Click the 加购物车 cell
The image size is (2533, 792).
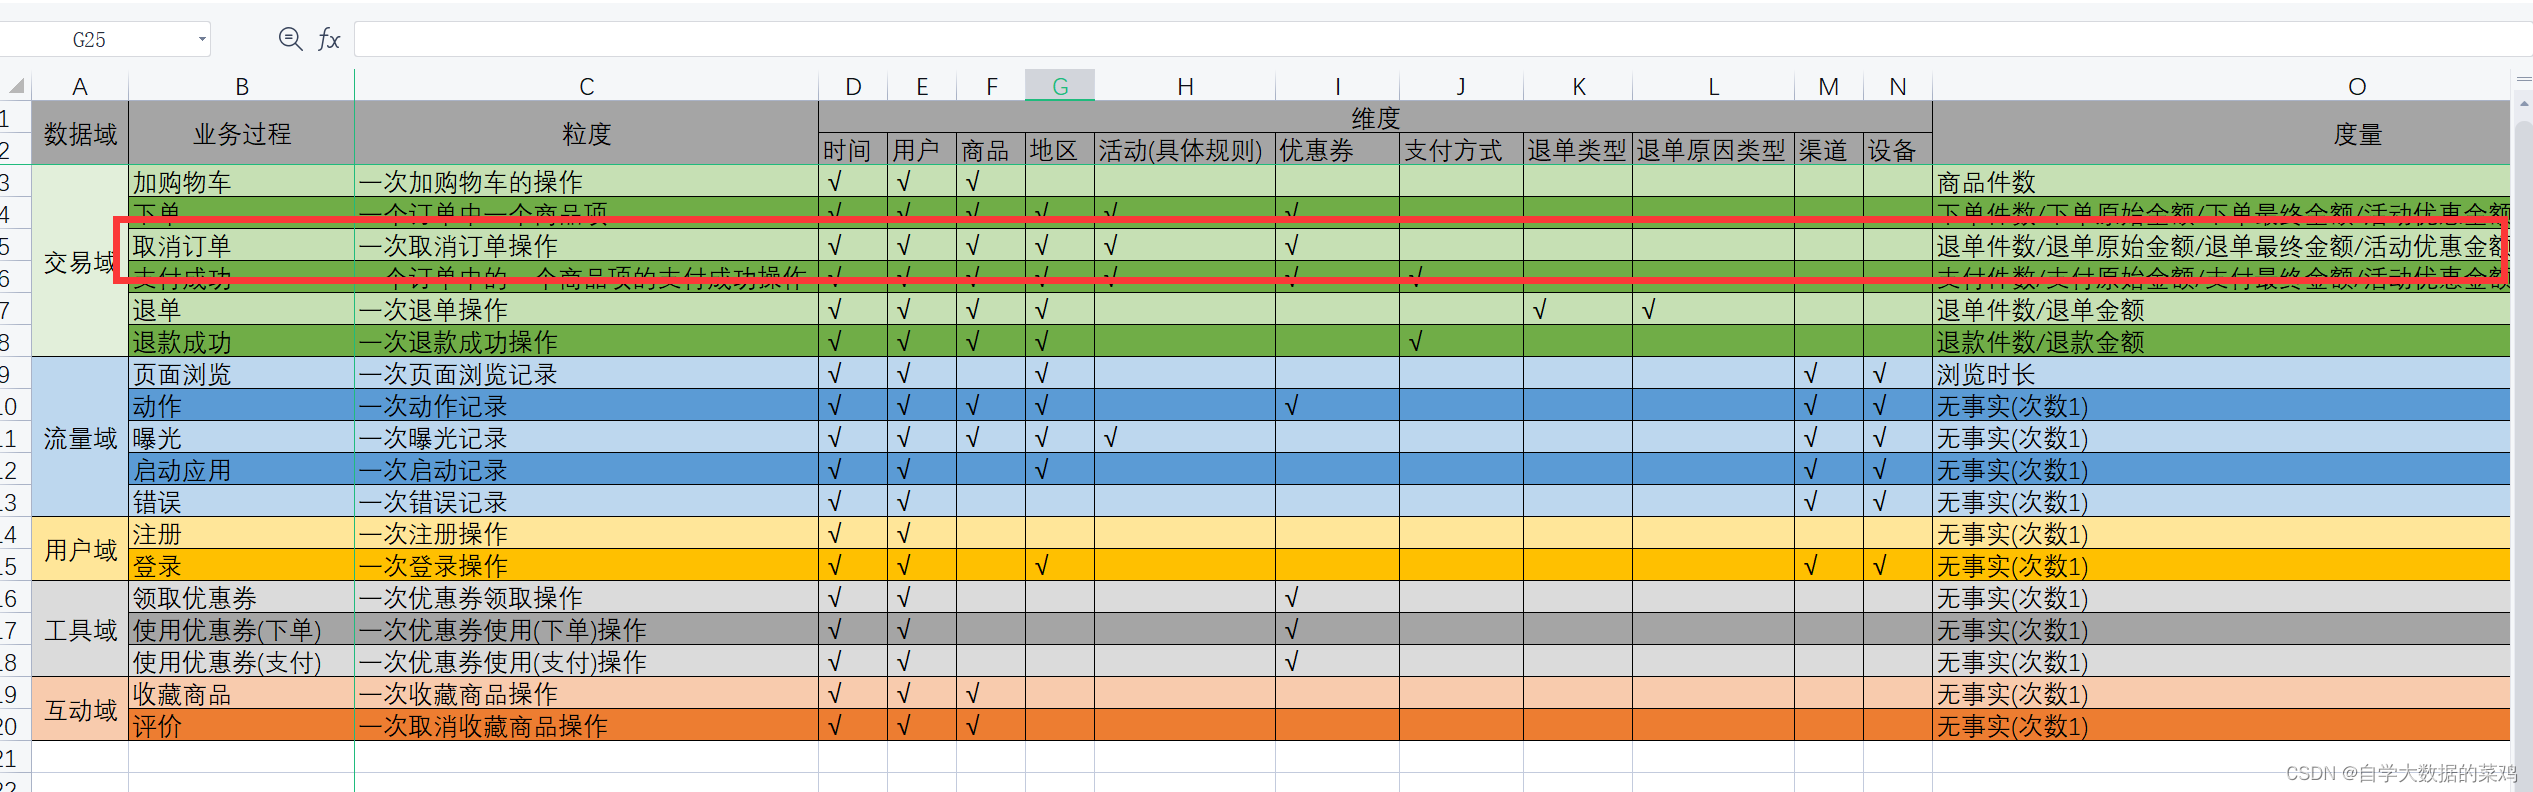tap(242, 181)
